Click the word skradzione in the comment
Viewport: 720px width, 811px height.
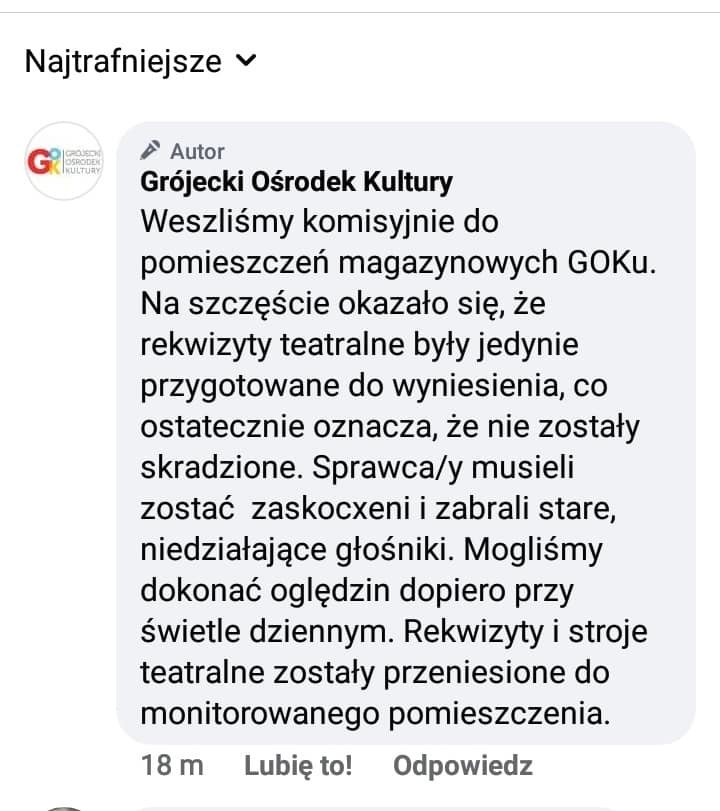click(x=221, y=468)
